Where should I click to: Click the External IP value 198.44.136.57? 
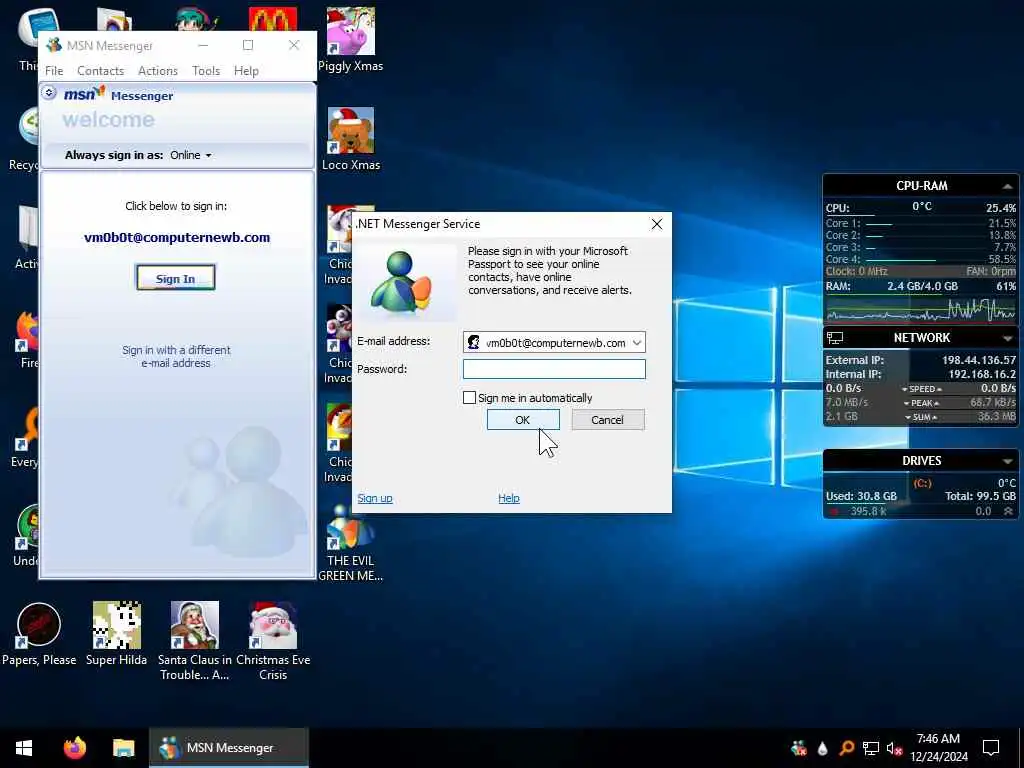point(978,360)
